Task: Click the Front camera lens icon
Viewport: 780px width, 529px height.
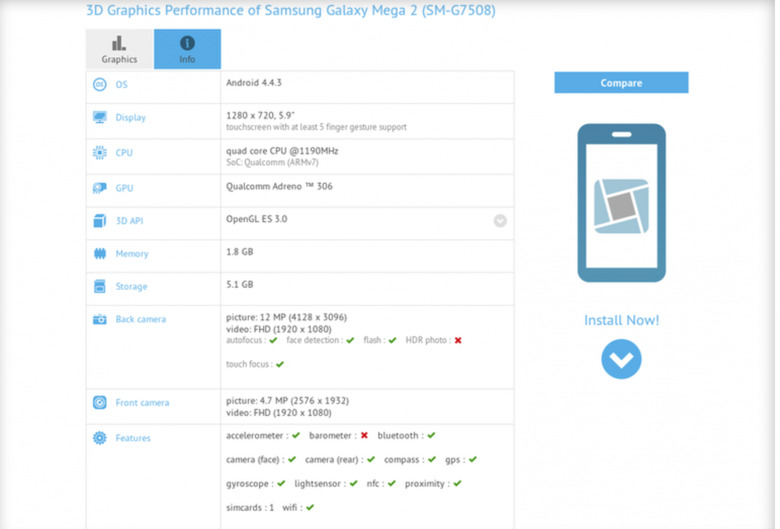Action: coord(99,403)
